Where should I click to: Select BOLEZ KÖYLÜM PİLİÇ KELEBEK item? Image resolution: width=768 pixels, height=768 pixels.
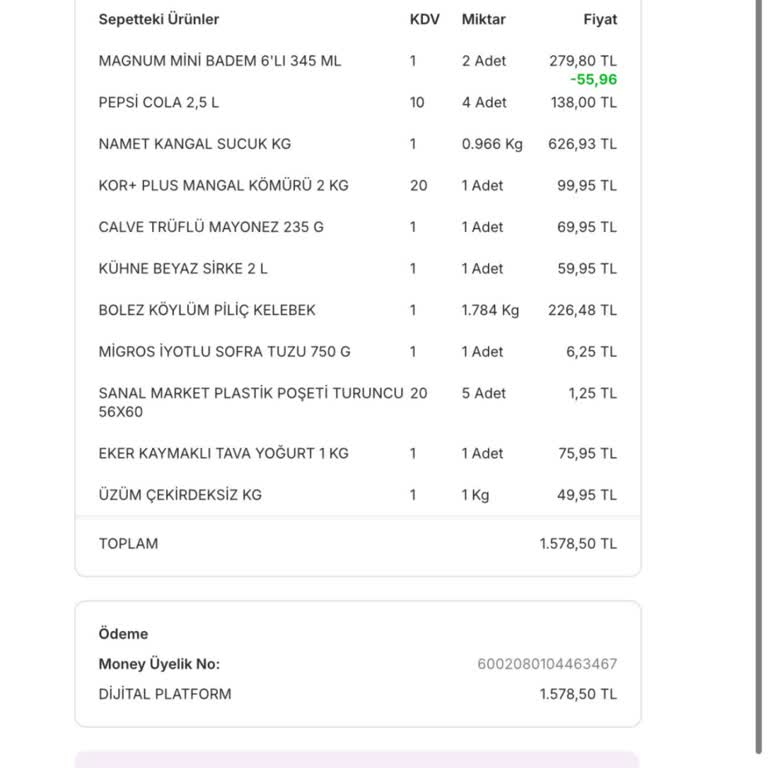[x=207, y=311]
